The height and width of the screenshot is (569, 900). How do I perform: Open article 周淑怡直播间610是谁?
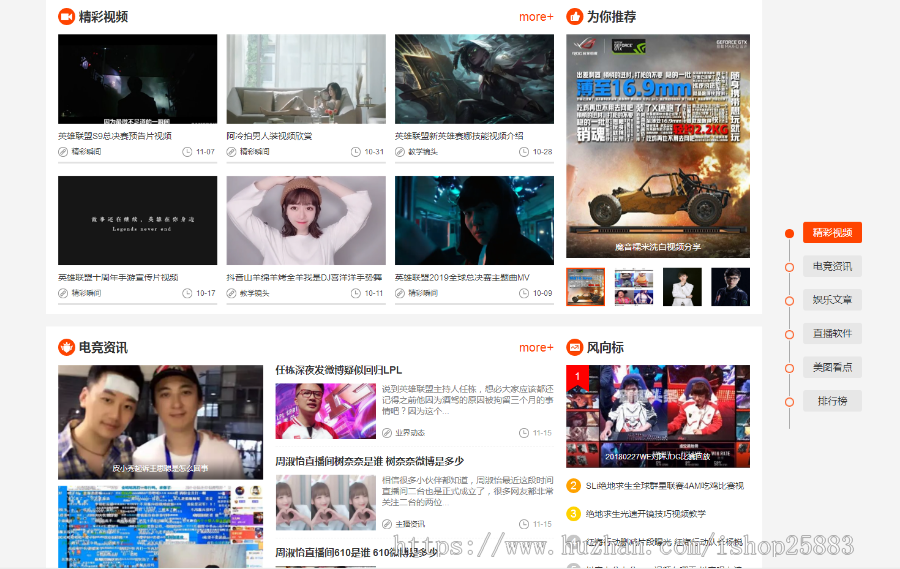coord(356,552)
